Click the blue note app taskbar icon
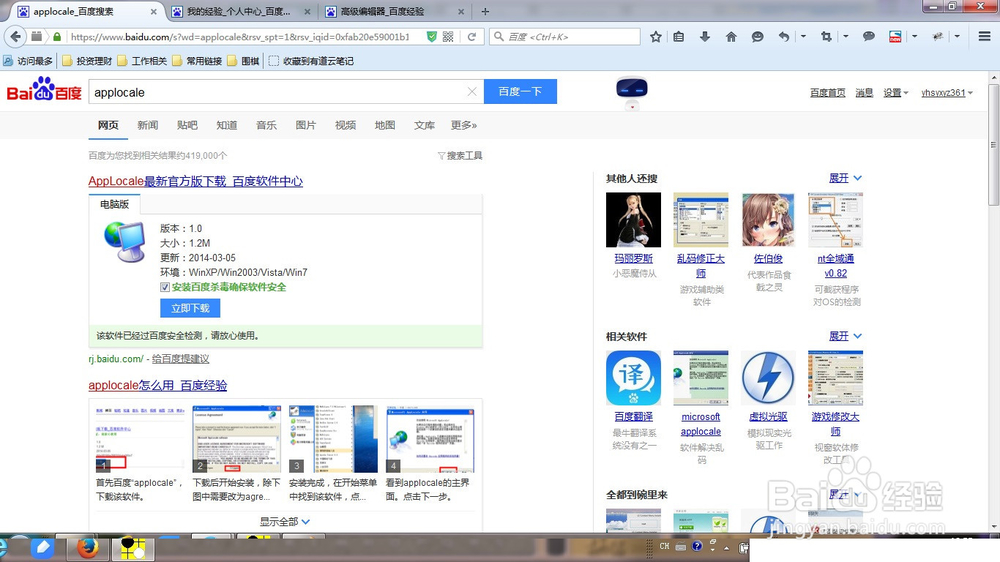1000x562 pixels. click(x=42, y=548)
